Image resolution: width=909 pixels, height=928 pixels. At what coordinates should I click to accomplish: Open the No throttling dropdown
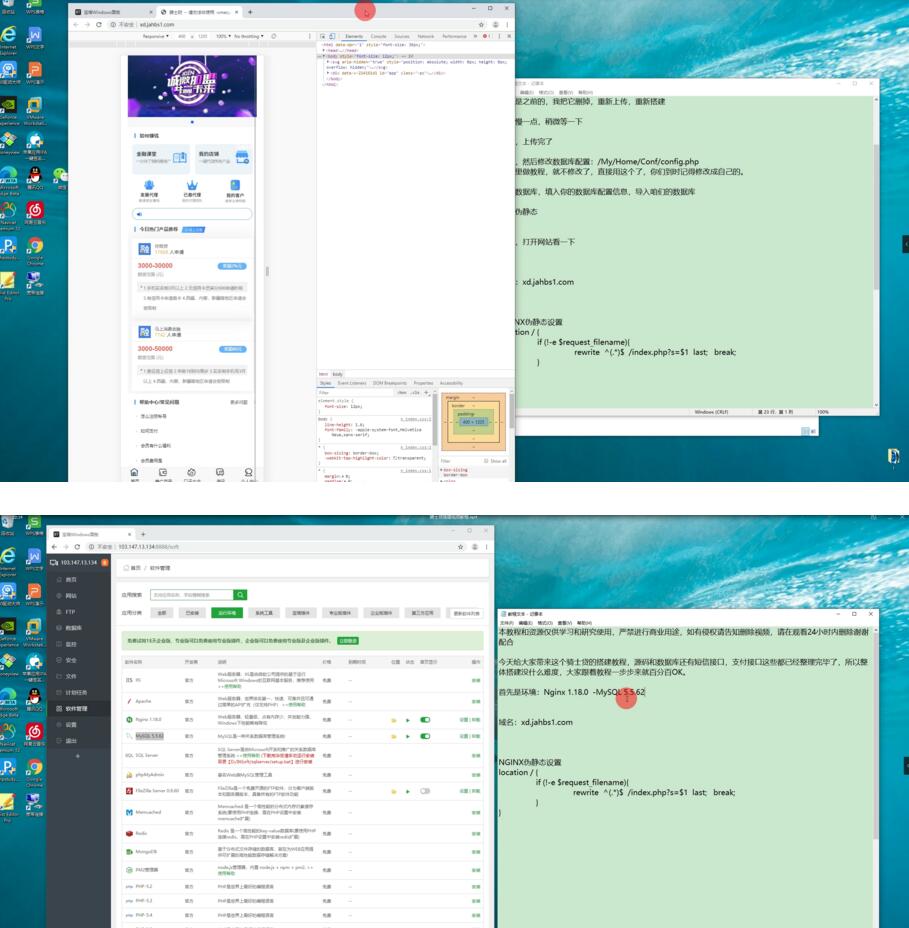(x=250, y=36)
